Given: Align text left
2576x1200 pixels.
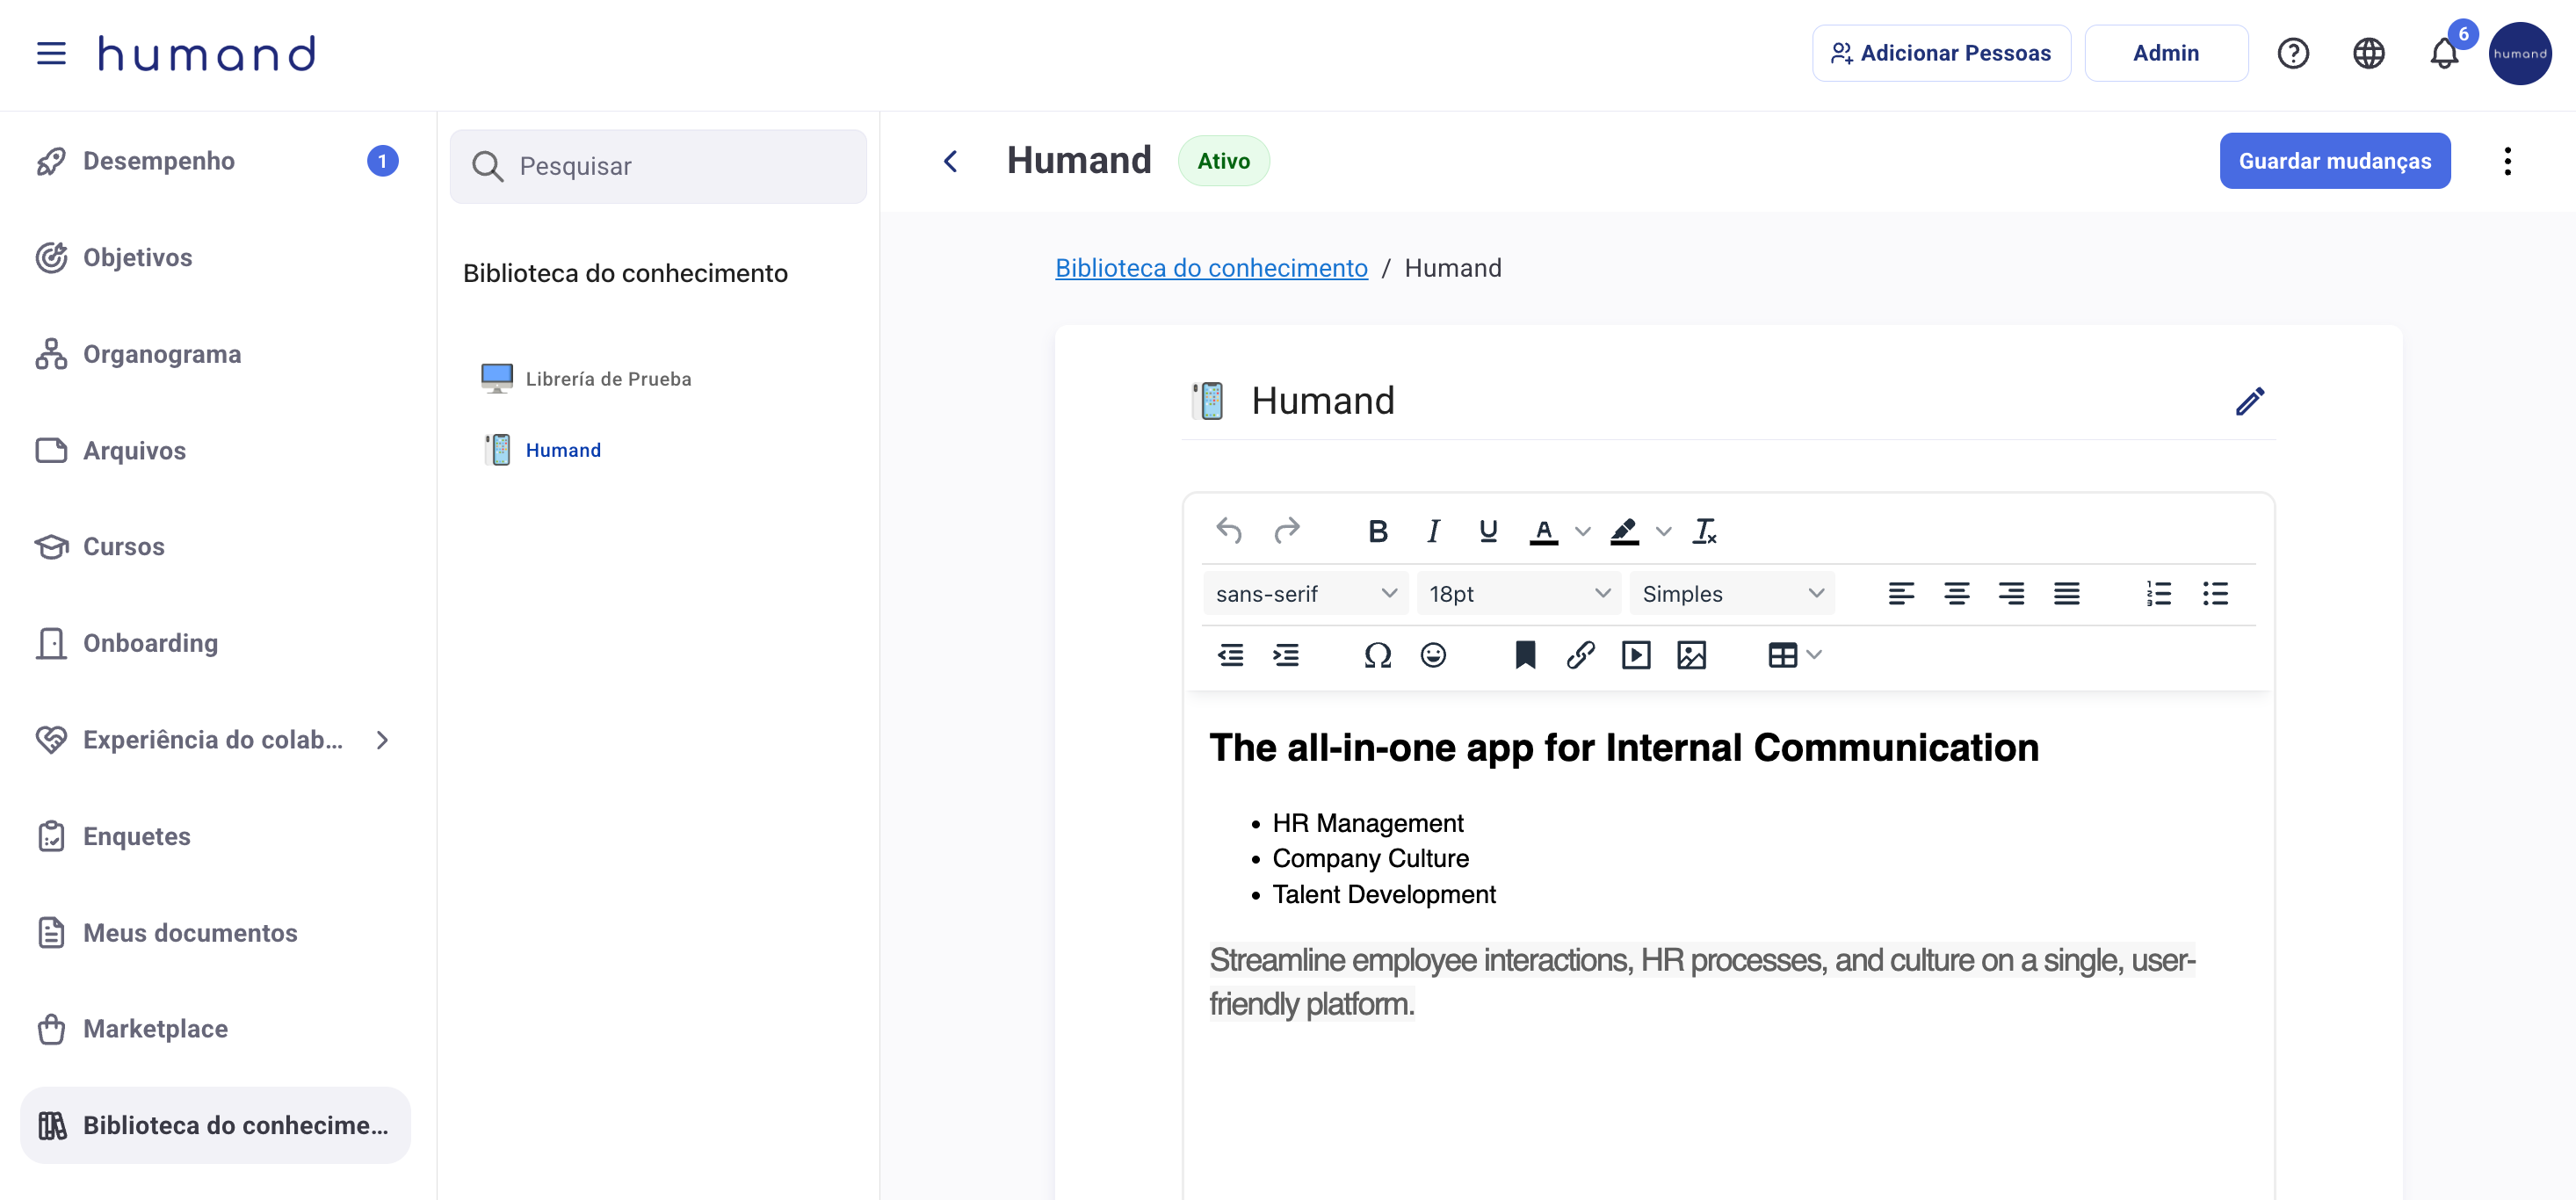Looking at the screenshot, I should 1901,594.
